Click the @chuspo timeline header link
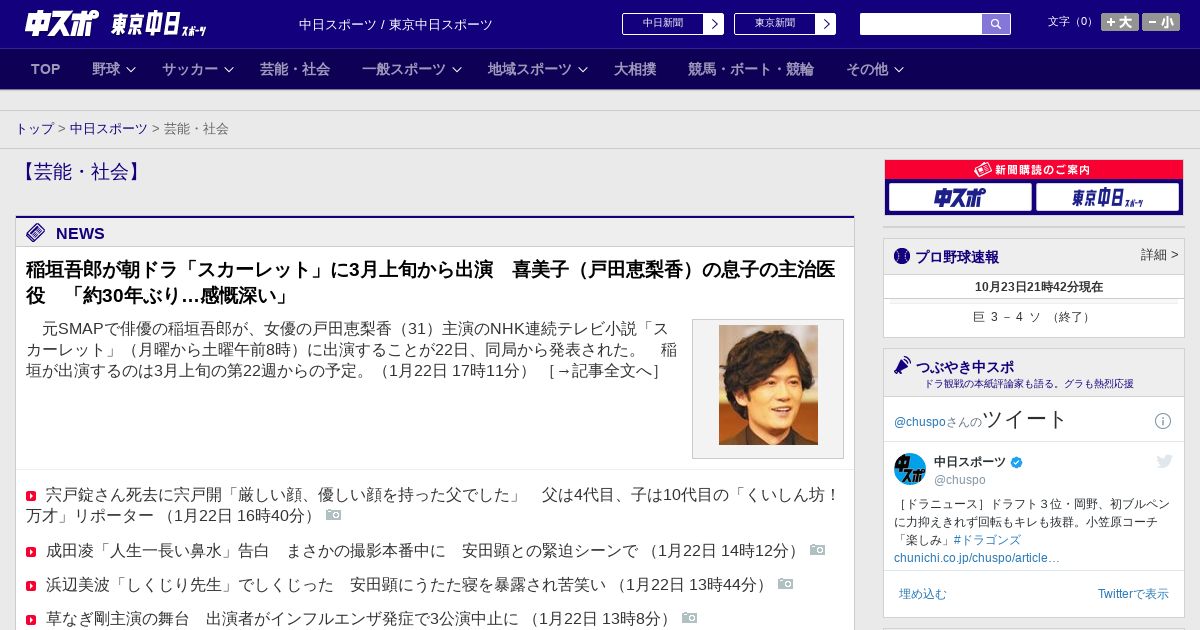The height and width of the screenshot is (630, 1200). pyautogui.click(x=919, y=422)
